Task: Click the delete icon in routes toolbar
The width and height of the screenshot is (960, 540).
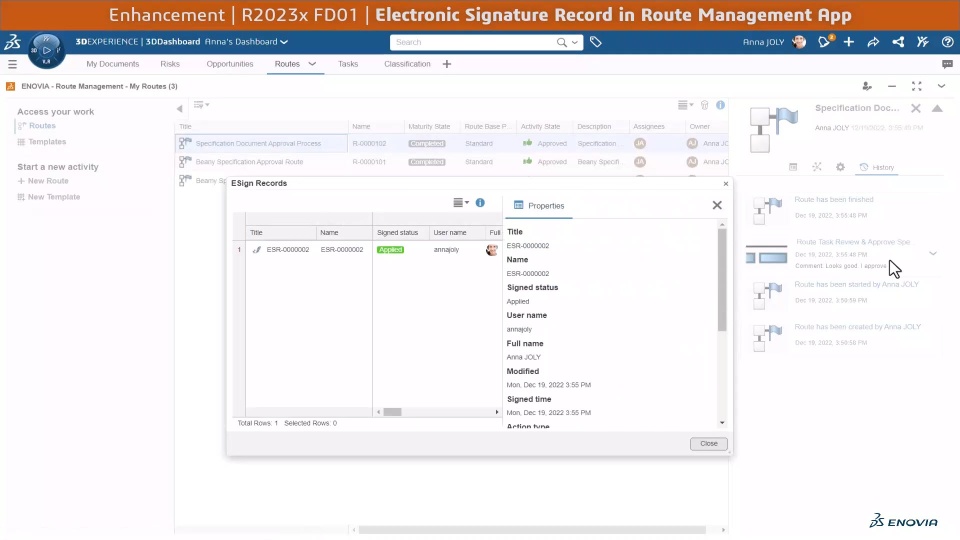Action: point(705,105)
